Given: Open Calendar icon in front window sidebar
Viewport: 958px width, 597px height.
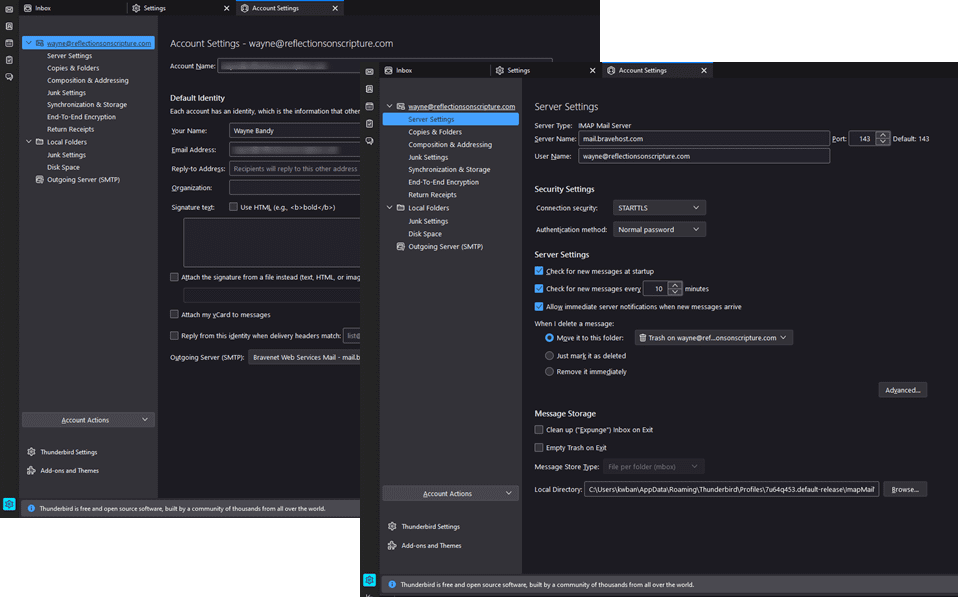Looking at the screenshot, I should pyautogui.click(x=370, y=106).
